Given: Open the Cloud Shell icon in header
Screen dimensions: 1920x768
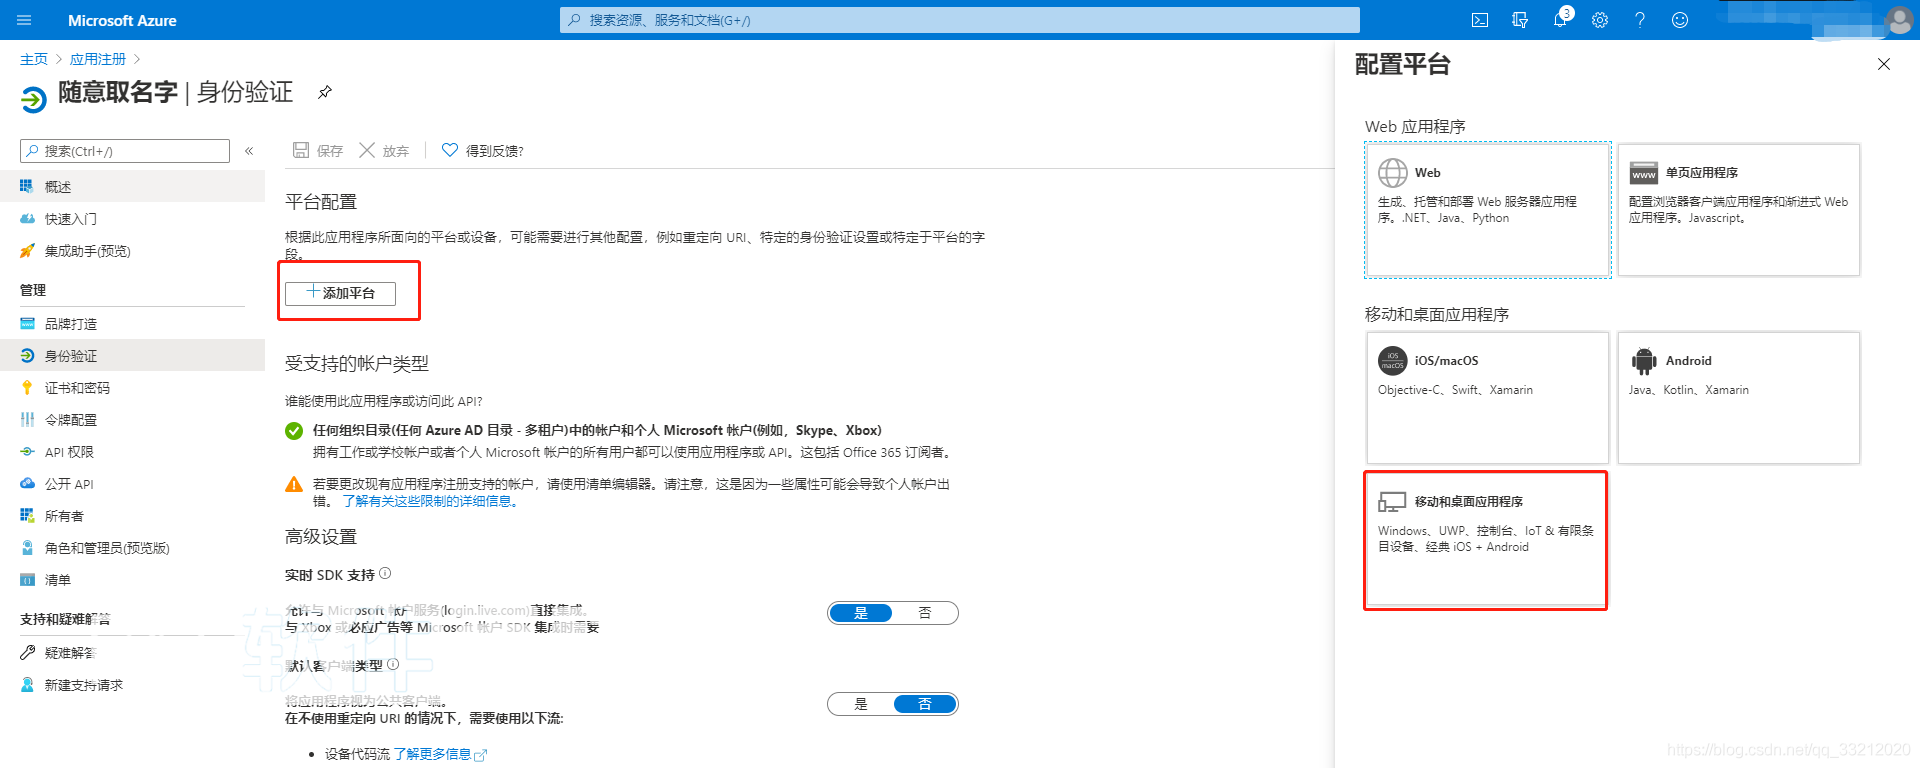Looking at the screenshot, I should coord(1480,20).
